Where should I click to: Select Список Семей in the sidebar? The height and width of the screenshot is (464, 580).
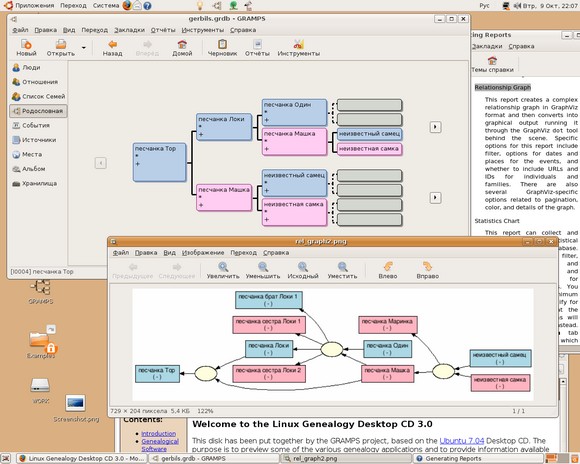[38, 97]
